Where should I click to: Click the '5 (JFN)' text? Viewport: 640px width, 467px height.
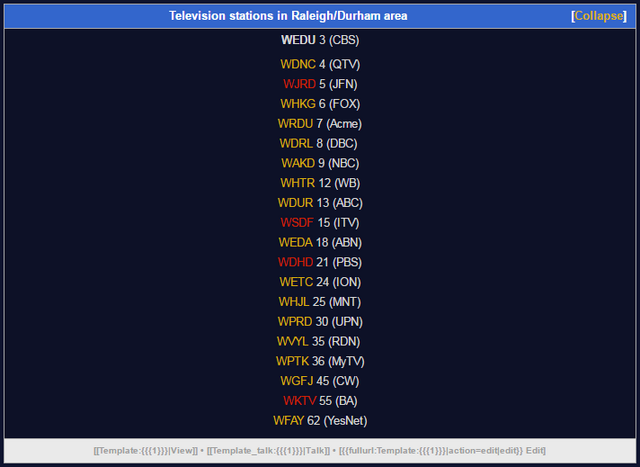tap(338, 84)
